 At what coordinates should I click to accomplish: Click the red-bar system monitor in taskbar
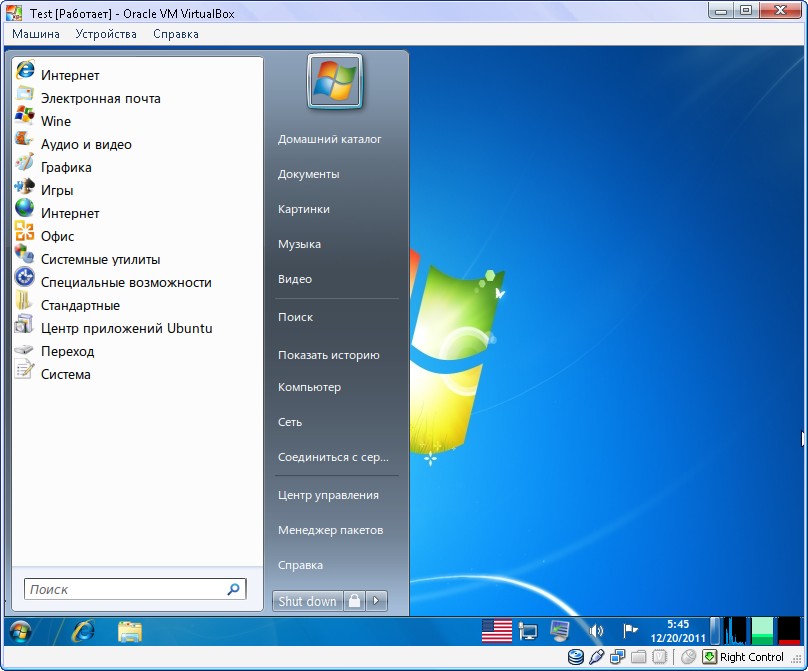789,631
